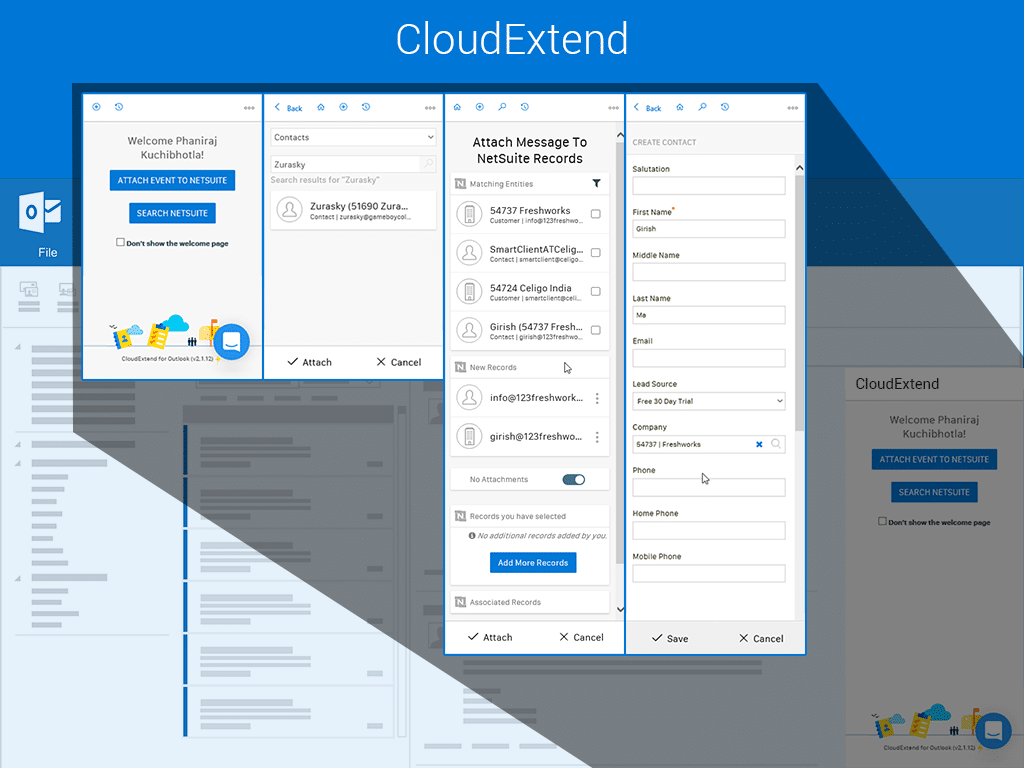Image resolution: width=1024 pixels, height=768 pixels.
Task: Tick the 54724 Celigo India checkbox
Action: pos(596,292)
